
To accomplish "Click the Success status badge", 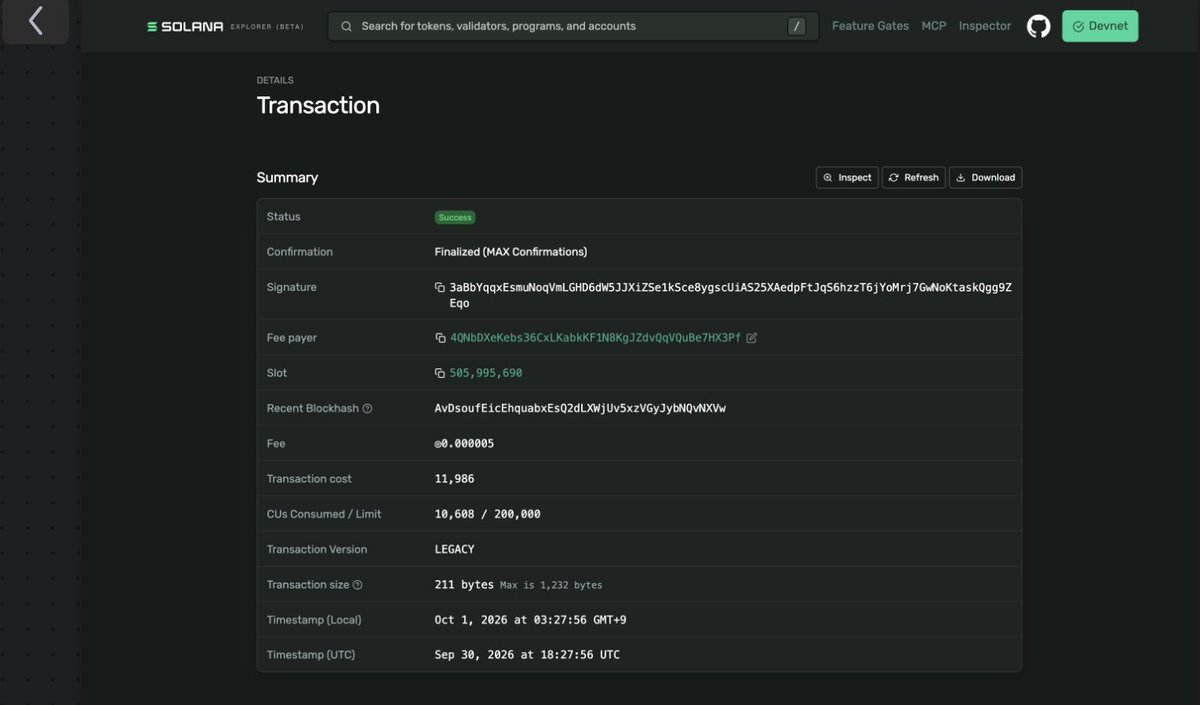I will pos(455,217).
